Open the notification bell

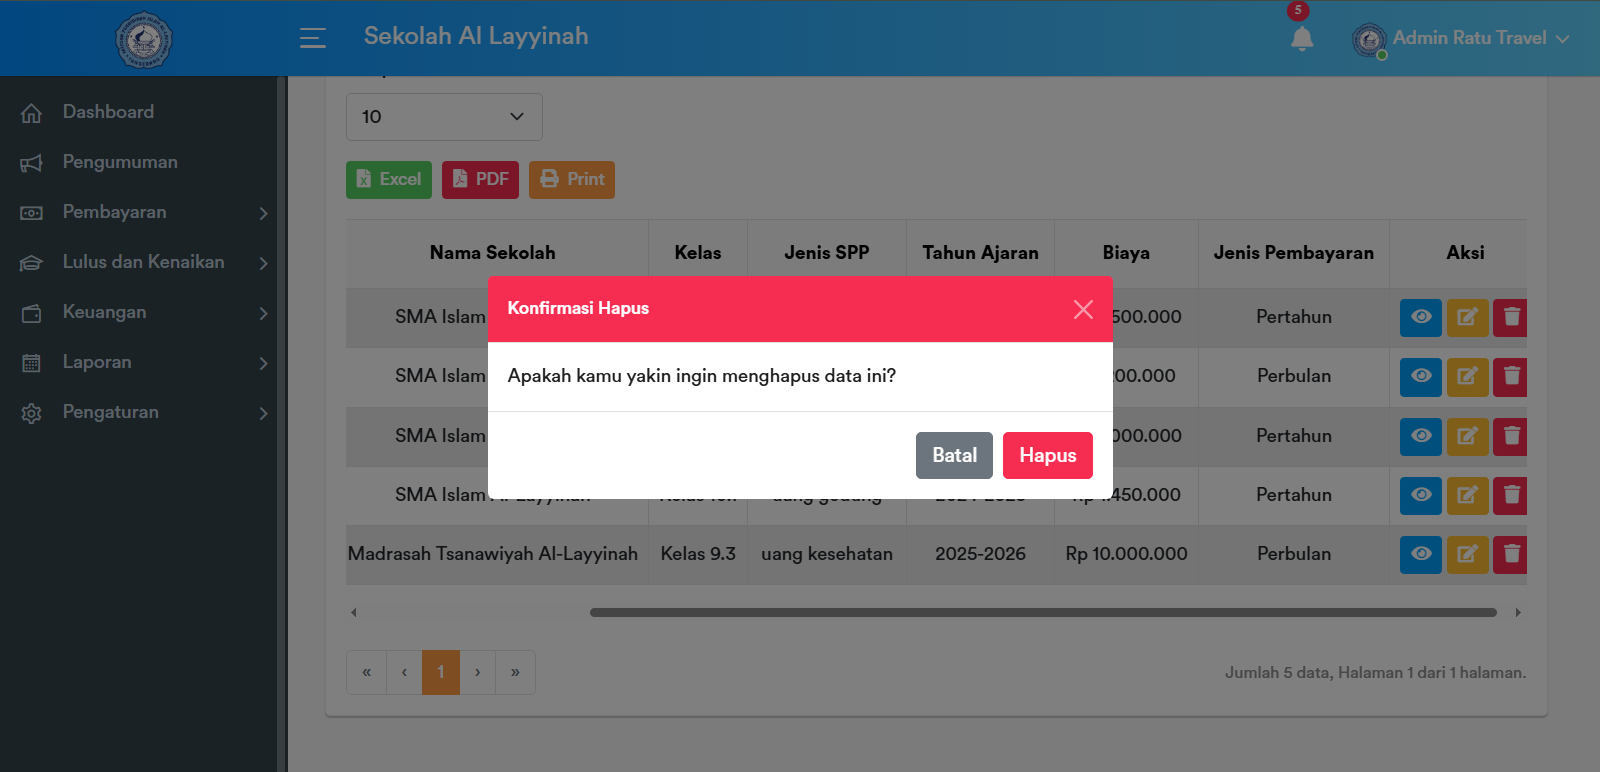pos(1301,39)
